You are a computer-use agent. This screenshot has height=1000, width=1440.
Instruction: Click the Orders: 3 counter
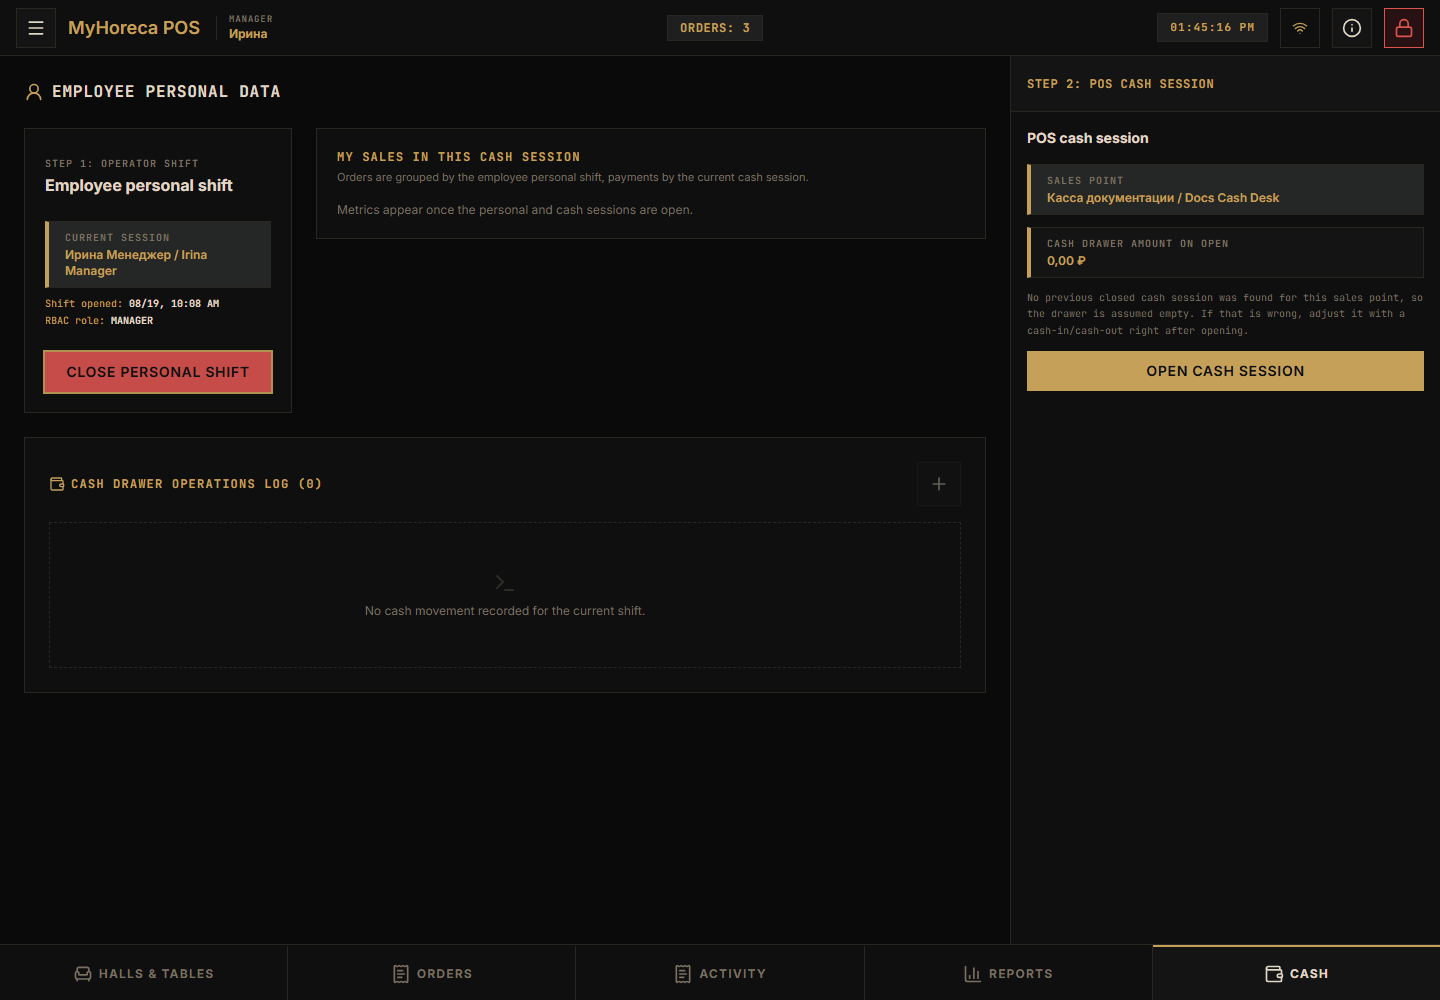coord(715,28)
